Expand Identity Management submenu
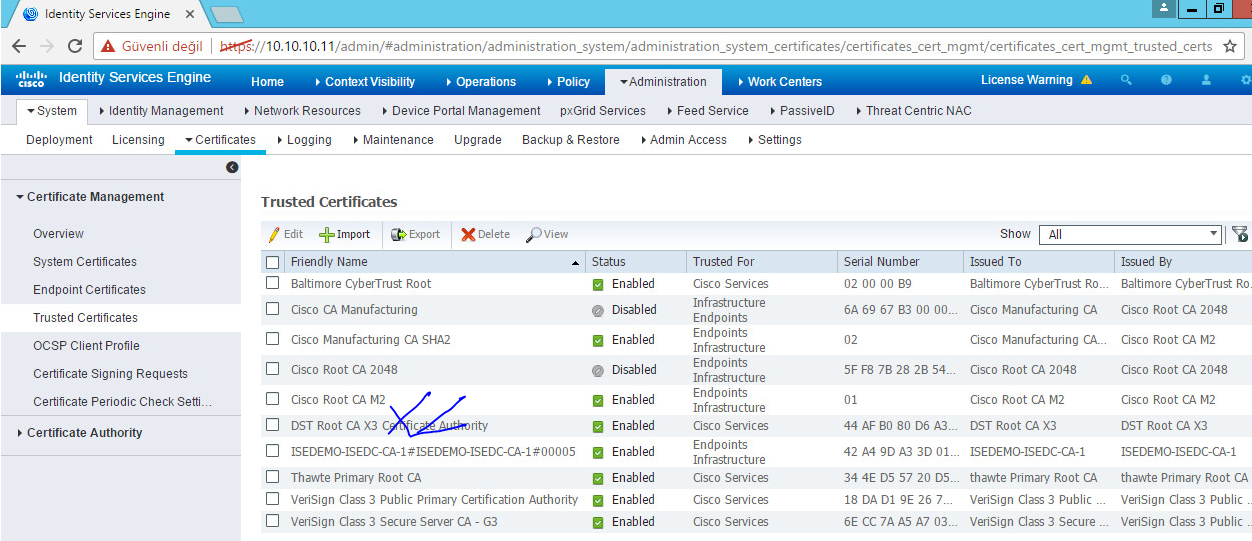1252x541 pixels. pyautogui.click(x=161, y=111)
